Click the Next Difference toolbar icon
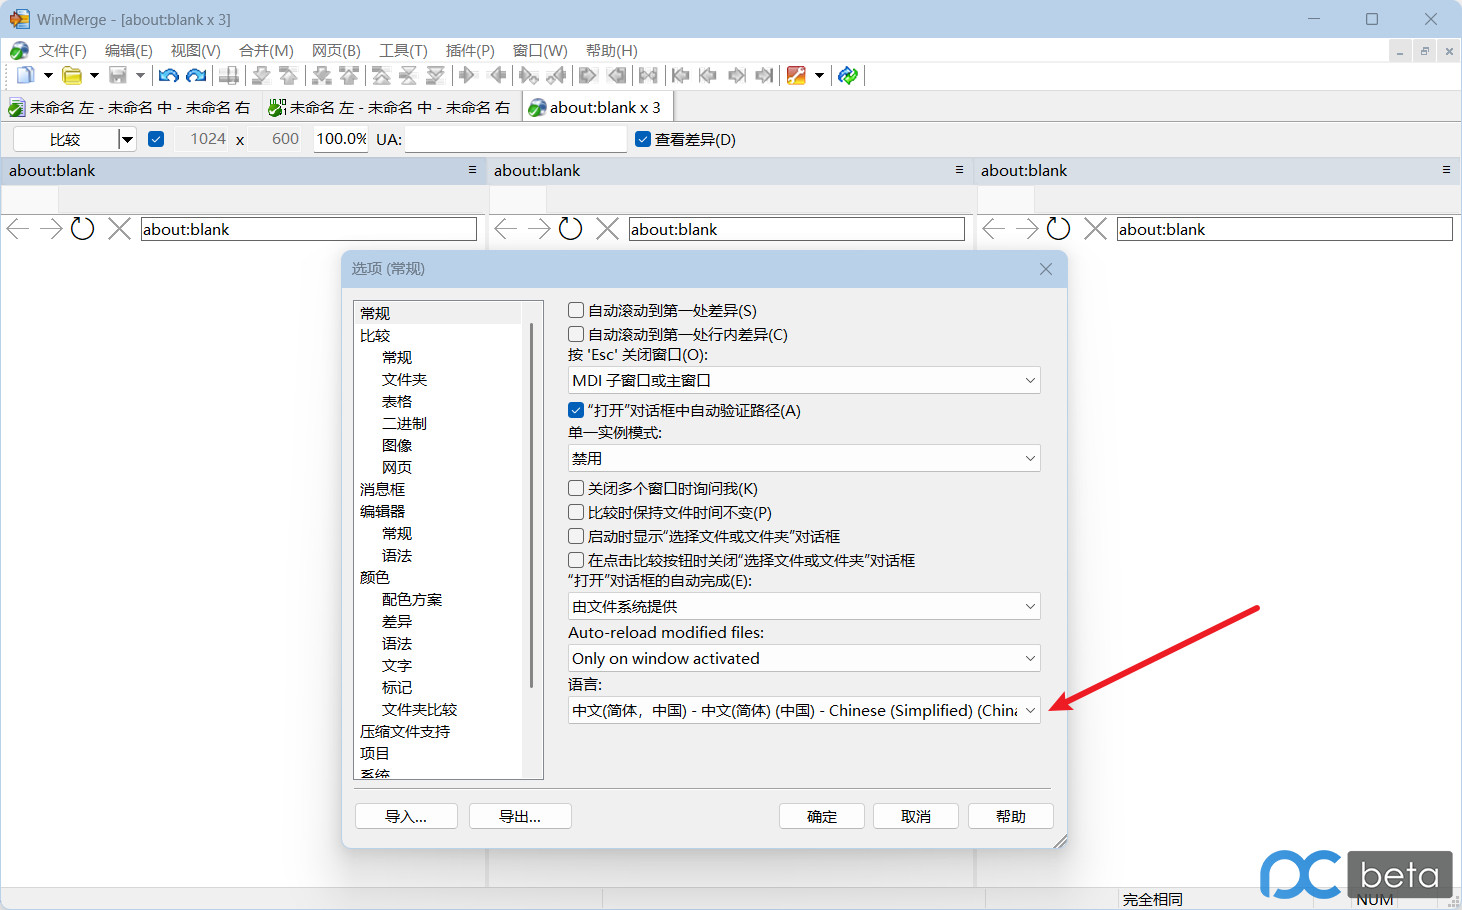Screen dimensions: 1462x910 point(261,75)
